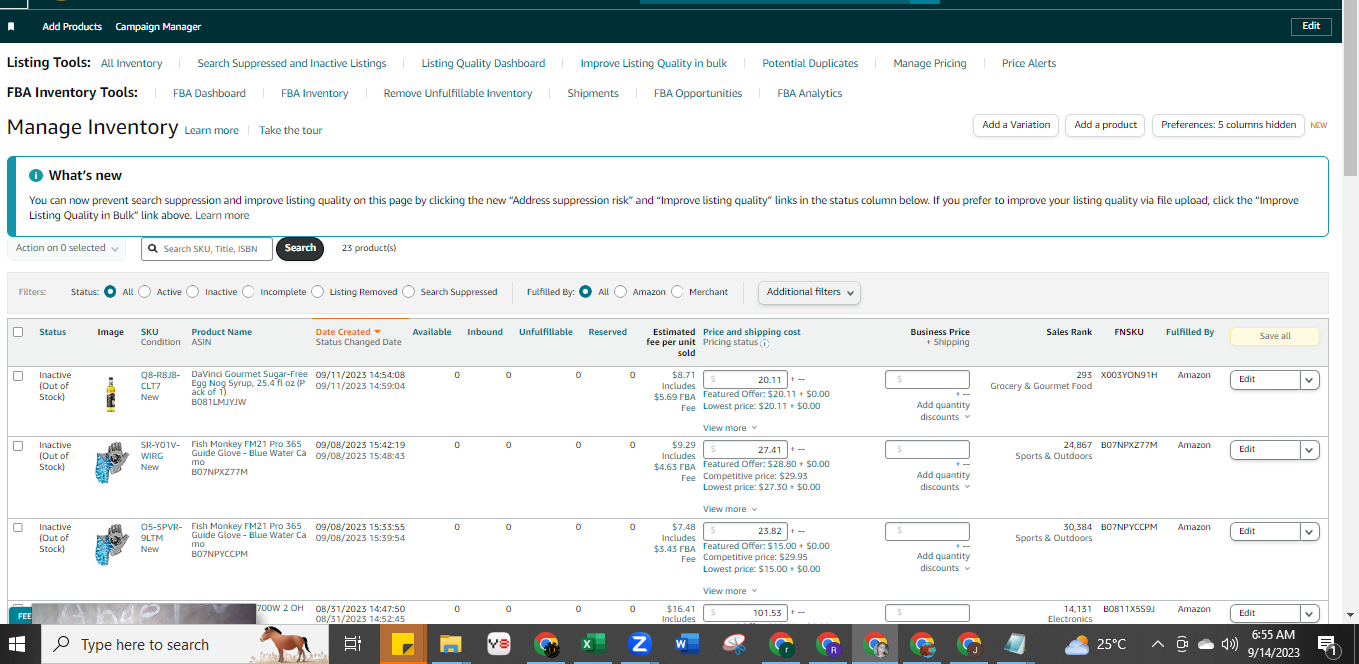Open Word from the taskbar
Image resolution: width=1359 pixels, height=664 pixels.
point(687,645)
